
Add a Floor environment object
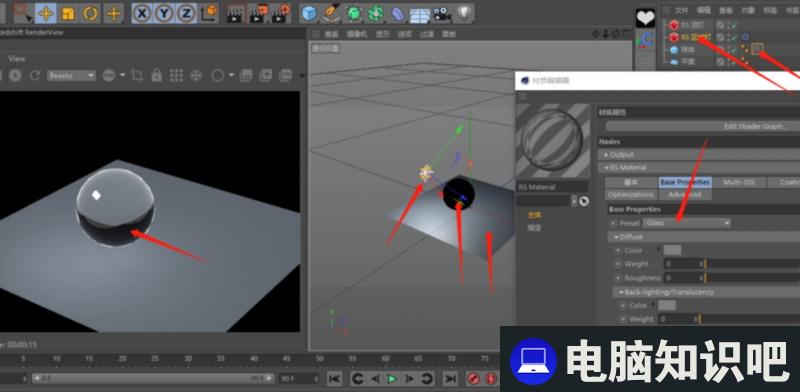coord(419,14)
